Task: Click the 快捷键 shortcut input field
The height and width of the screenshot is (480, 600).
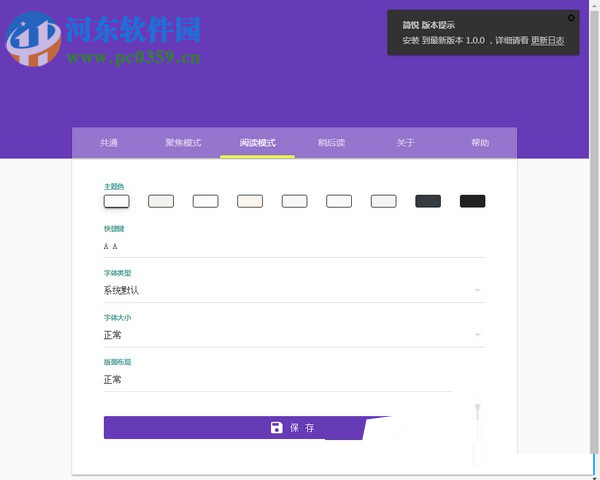Action: pos(294,247)
